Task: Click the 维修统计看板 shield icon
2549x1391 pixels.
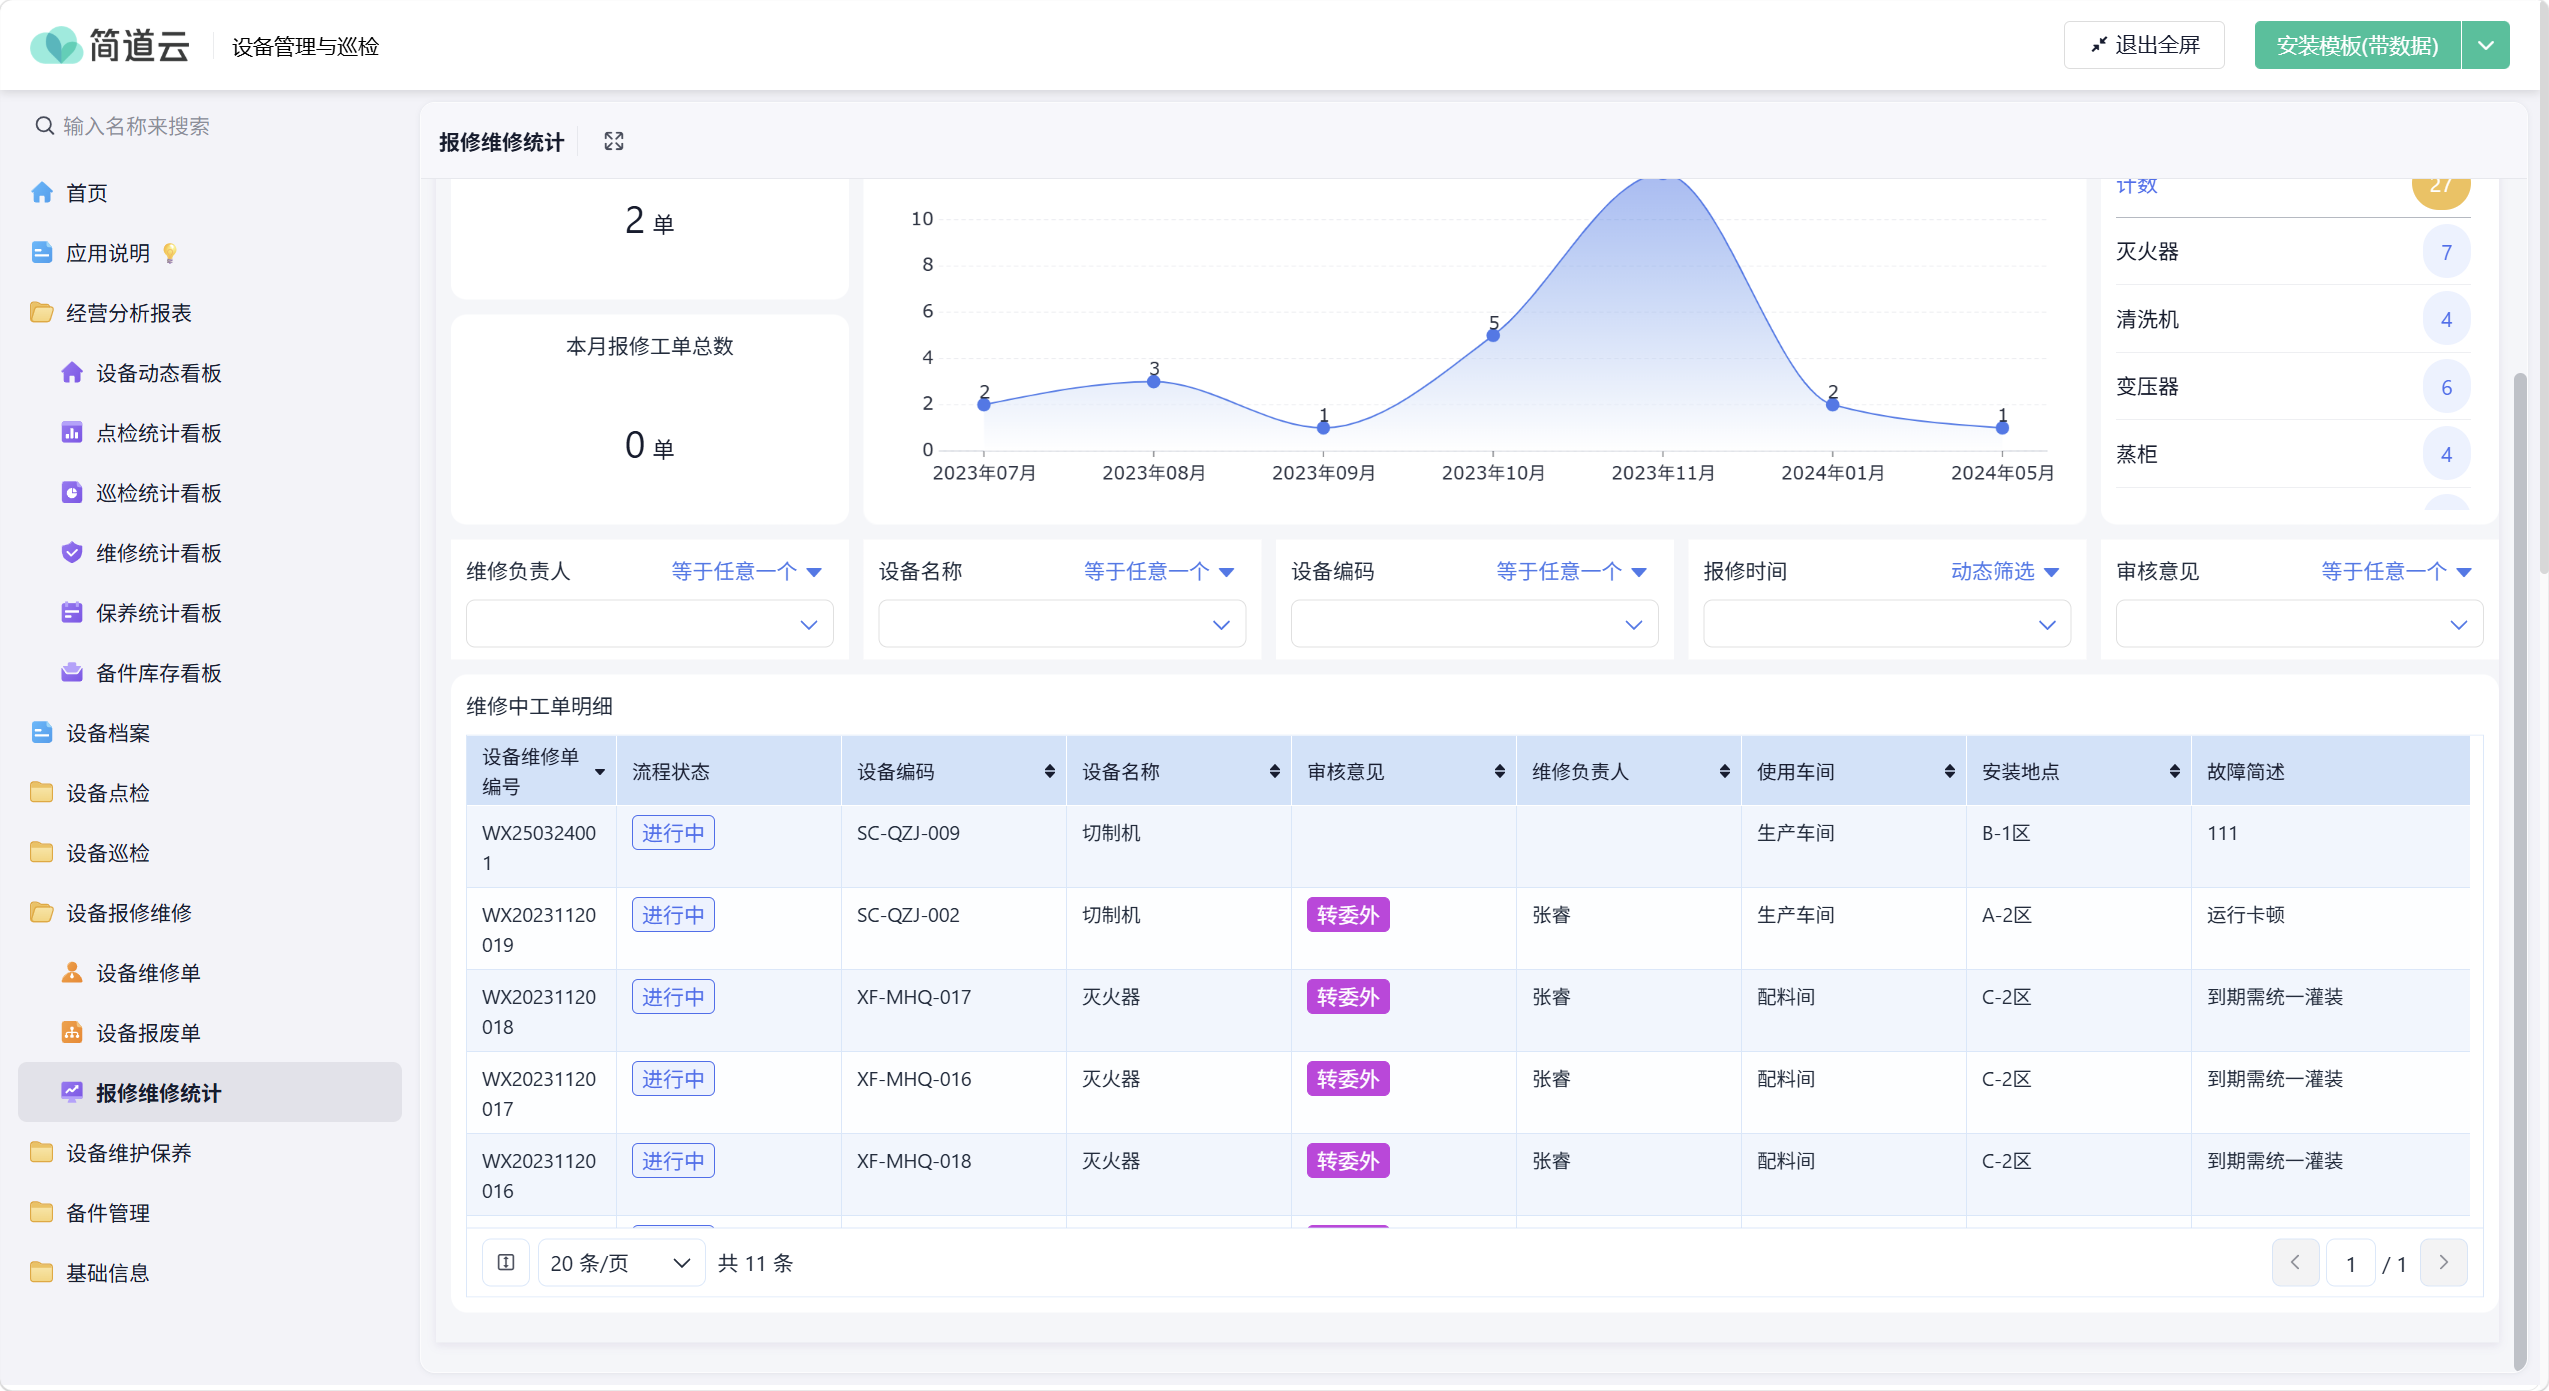Action: coord(72,553)
